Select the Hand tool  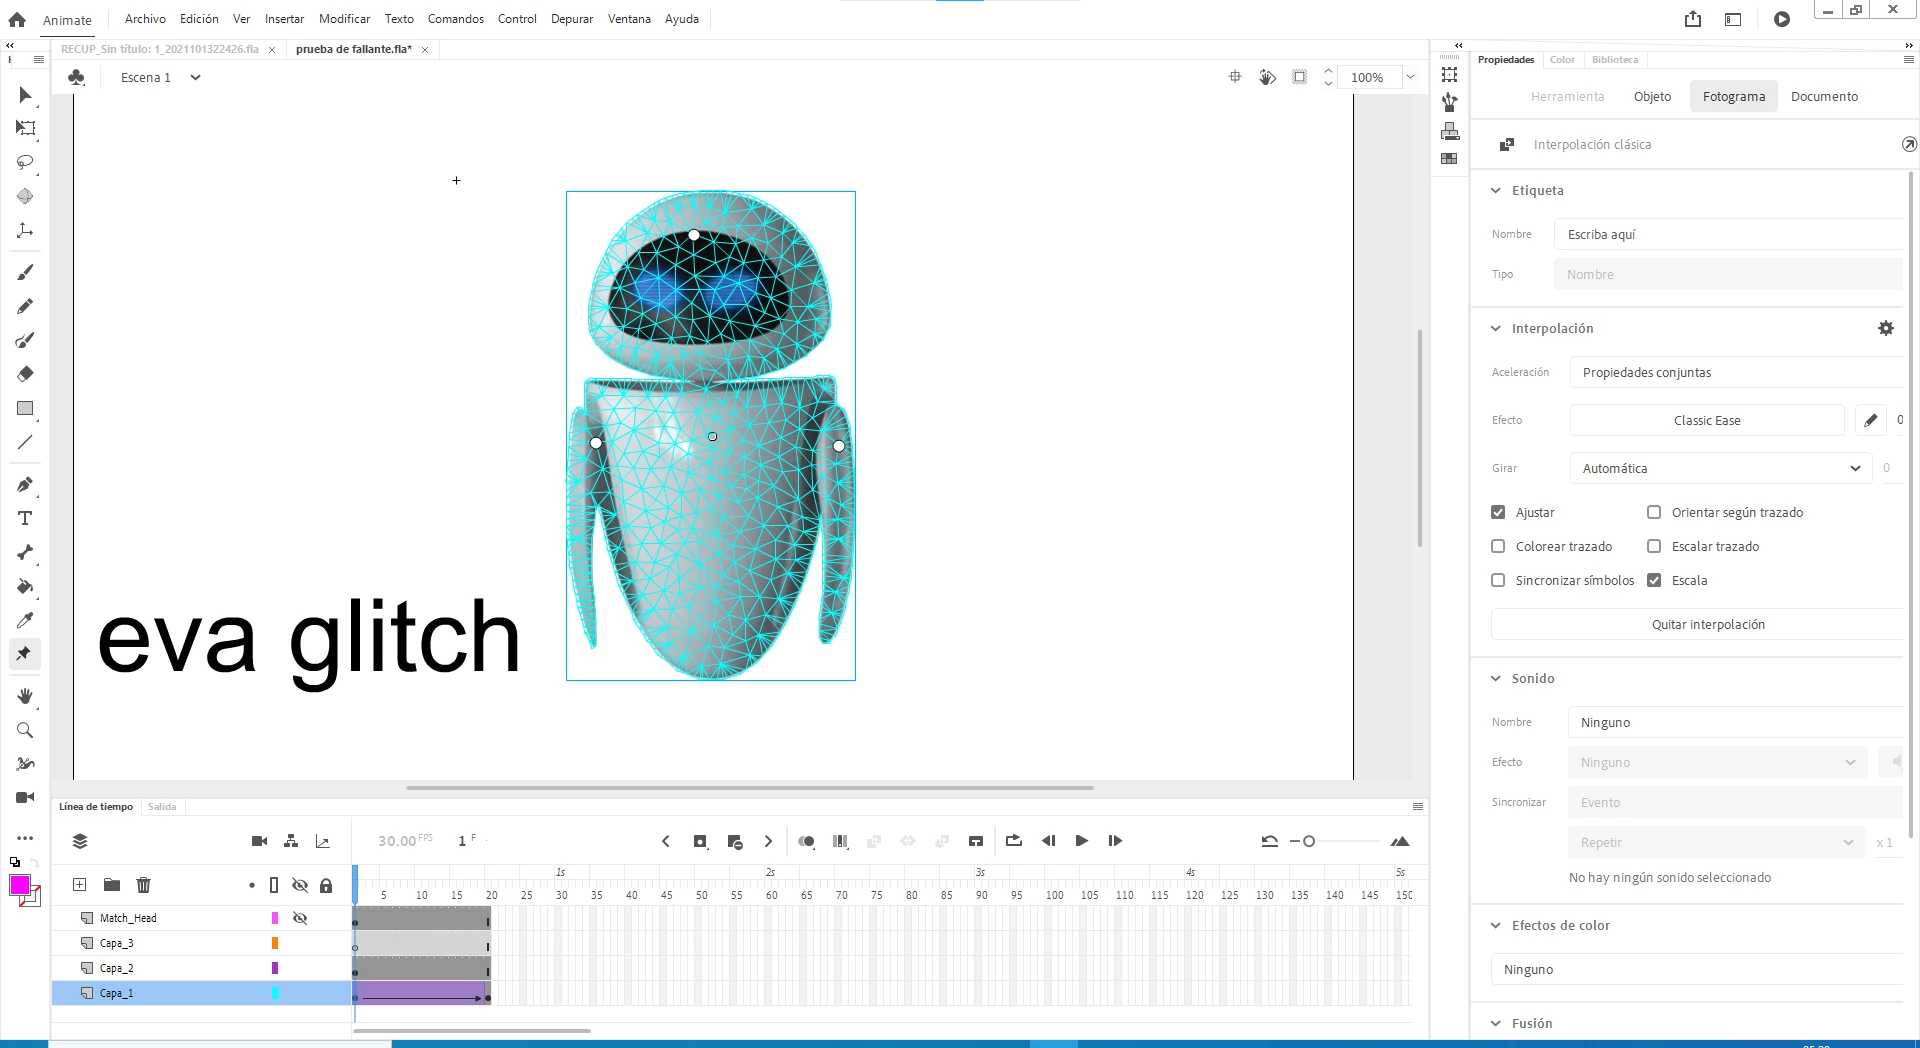[25, 696]
